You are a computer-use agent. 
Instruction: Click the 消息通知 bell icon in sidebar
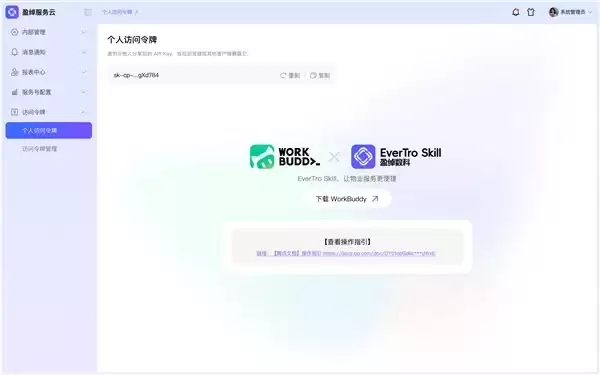click(x=15, y=52)
